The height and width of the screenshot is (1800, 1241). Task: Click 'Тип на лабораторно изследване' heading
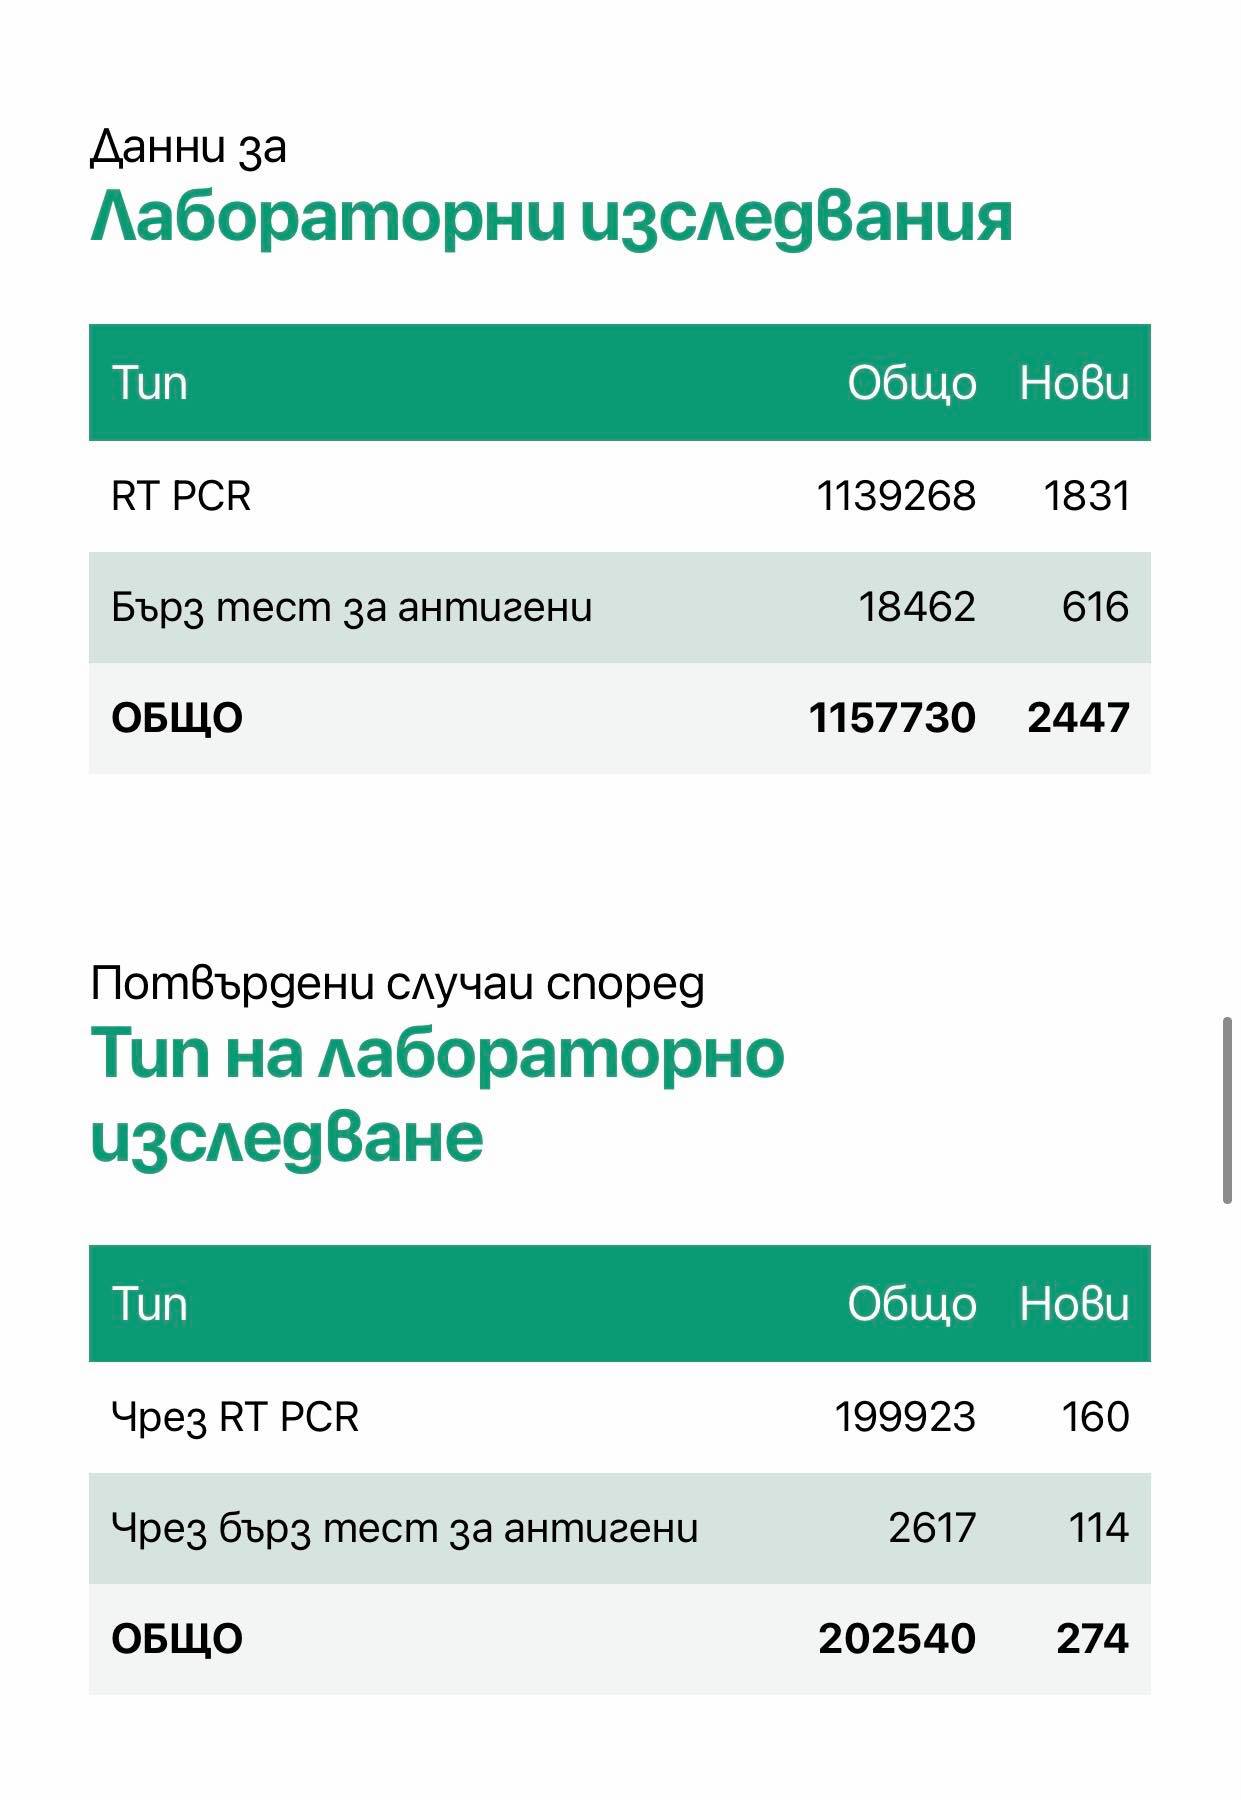coord(437,1095)
